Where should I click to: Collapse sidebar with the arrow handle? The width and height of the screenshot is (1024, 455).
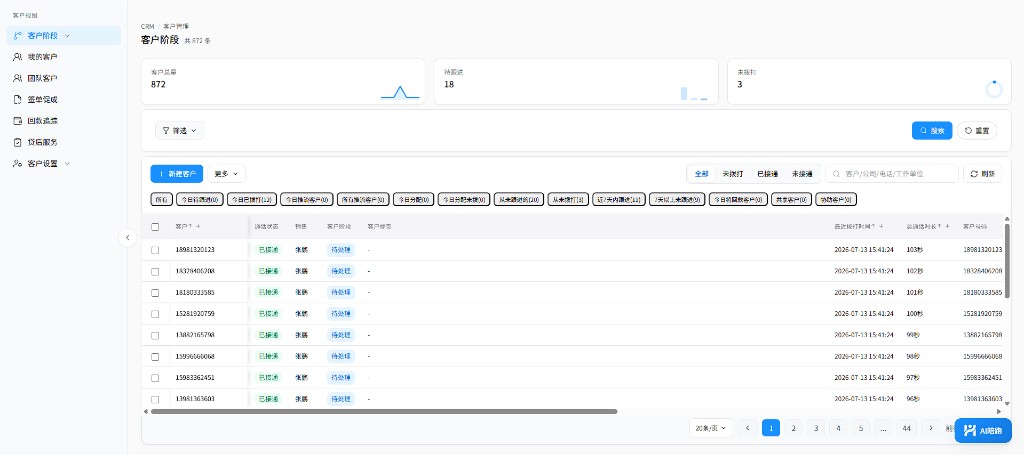click(127, 238)
